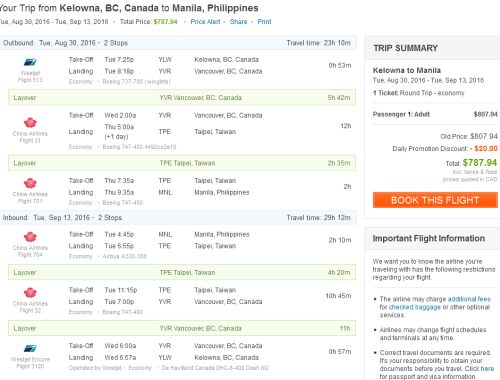Click the China Airlines logo for Flight 31
The height and width of the screenshot is (380, 500).
click(x=30, y=123)
